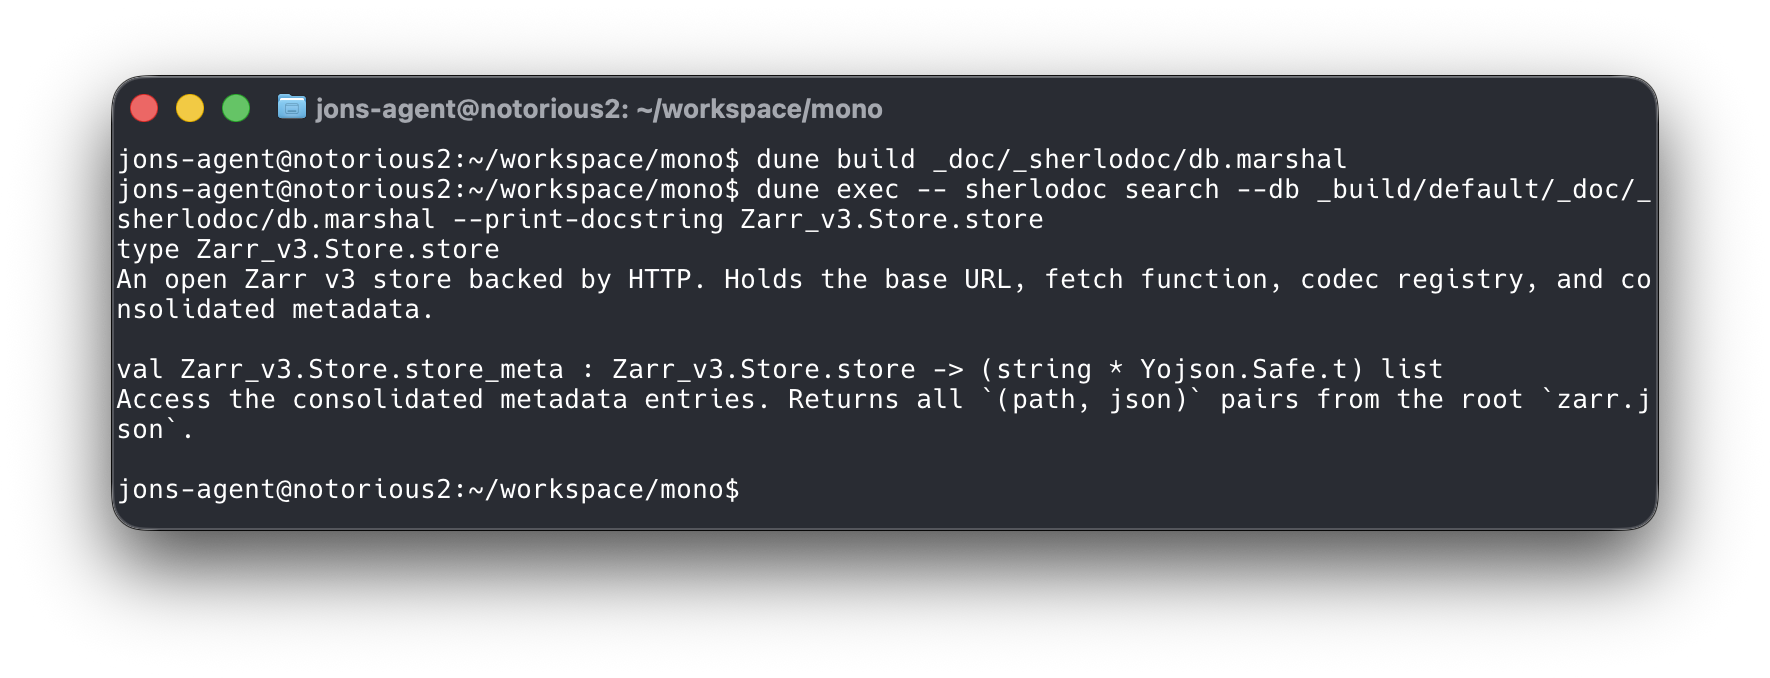Click the folder icon in the title bar
The image size is (1770, 678).
[291, 107]
